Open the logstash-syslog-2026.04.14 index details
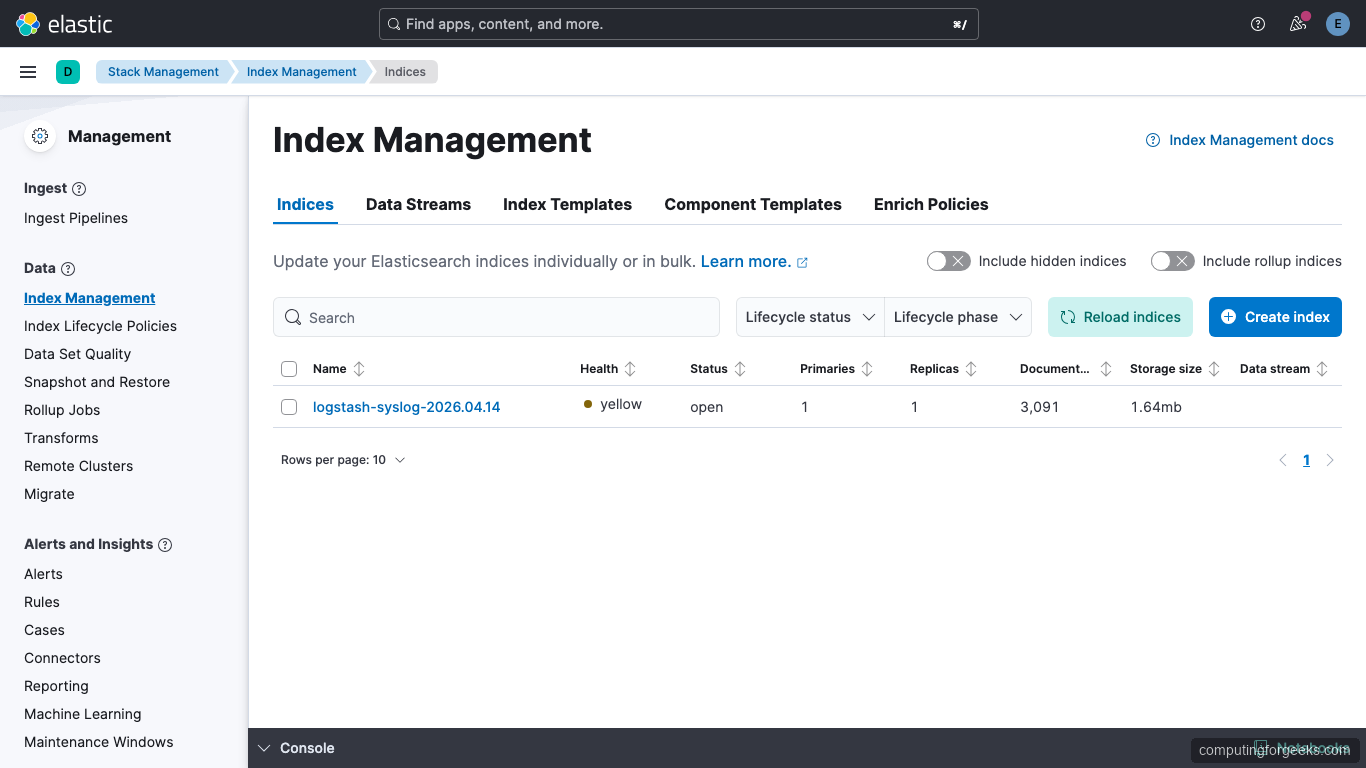 (x=406, y=407)
